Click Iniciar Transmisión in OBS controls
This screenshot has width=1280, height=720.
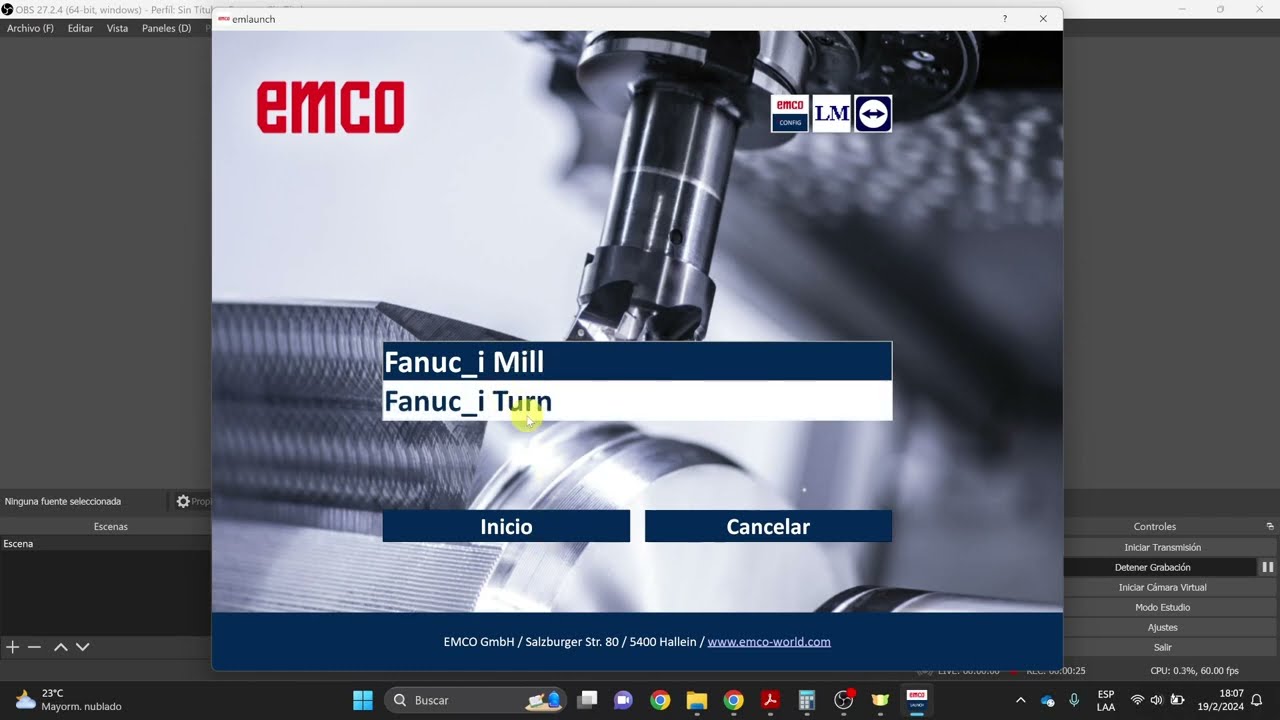click(x=1162, y=547)
